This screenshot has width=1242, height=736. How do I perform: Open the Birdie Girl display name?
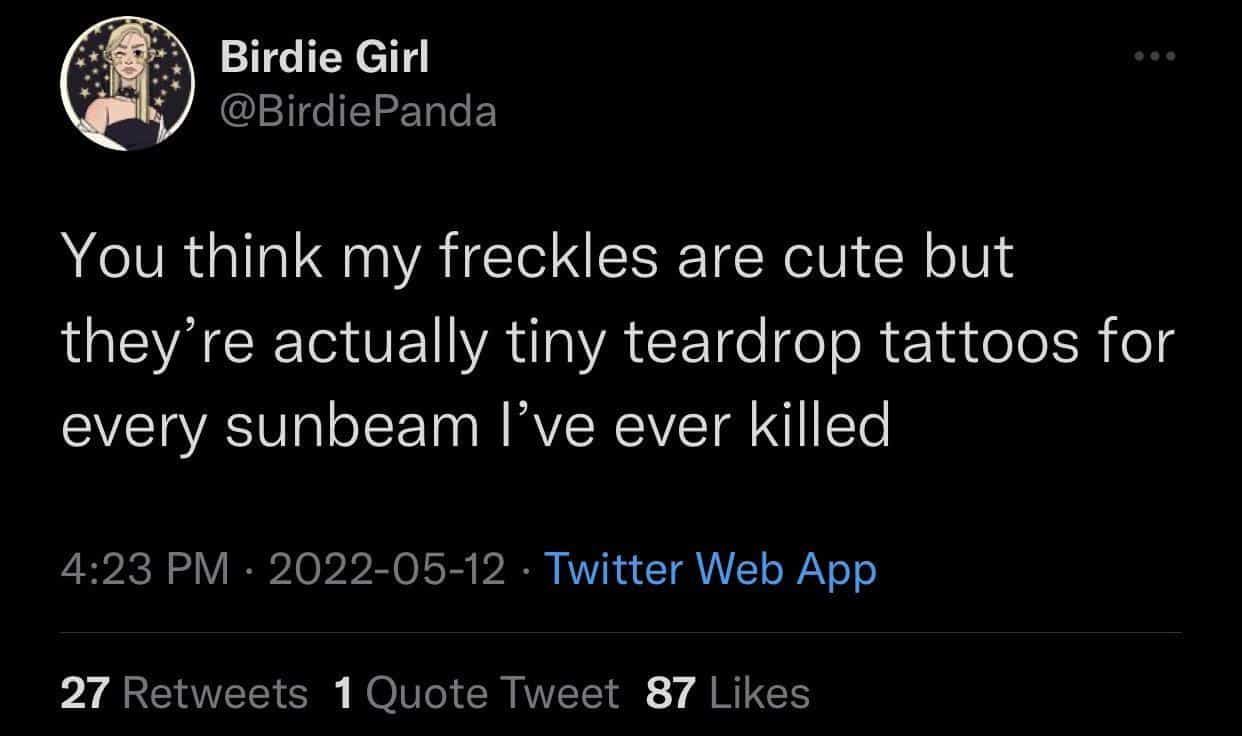point(325,58)
